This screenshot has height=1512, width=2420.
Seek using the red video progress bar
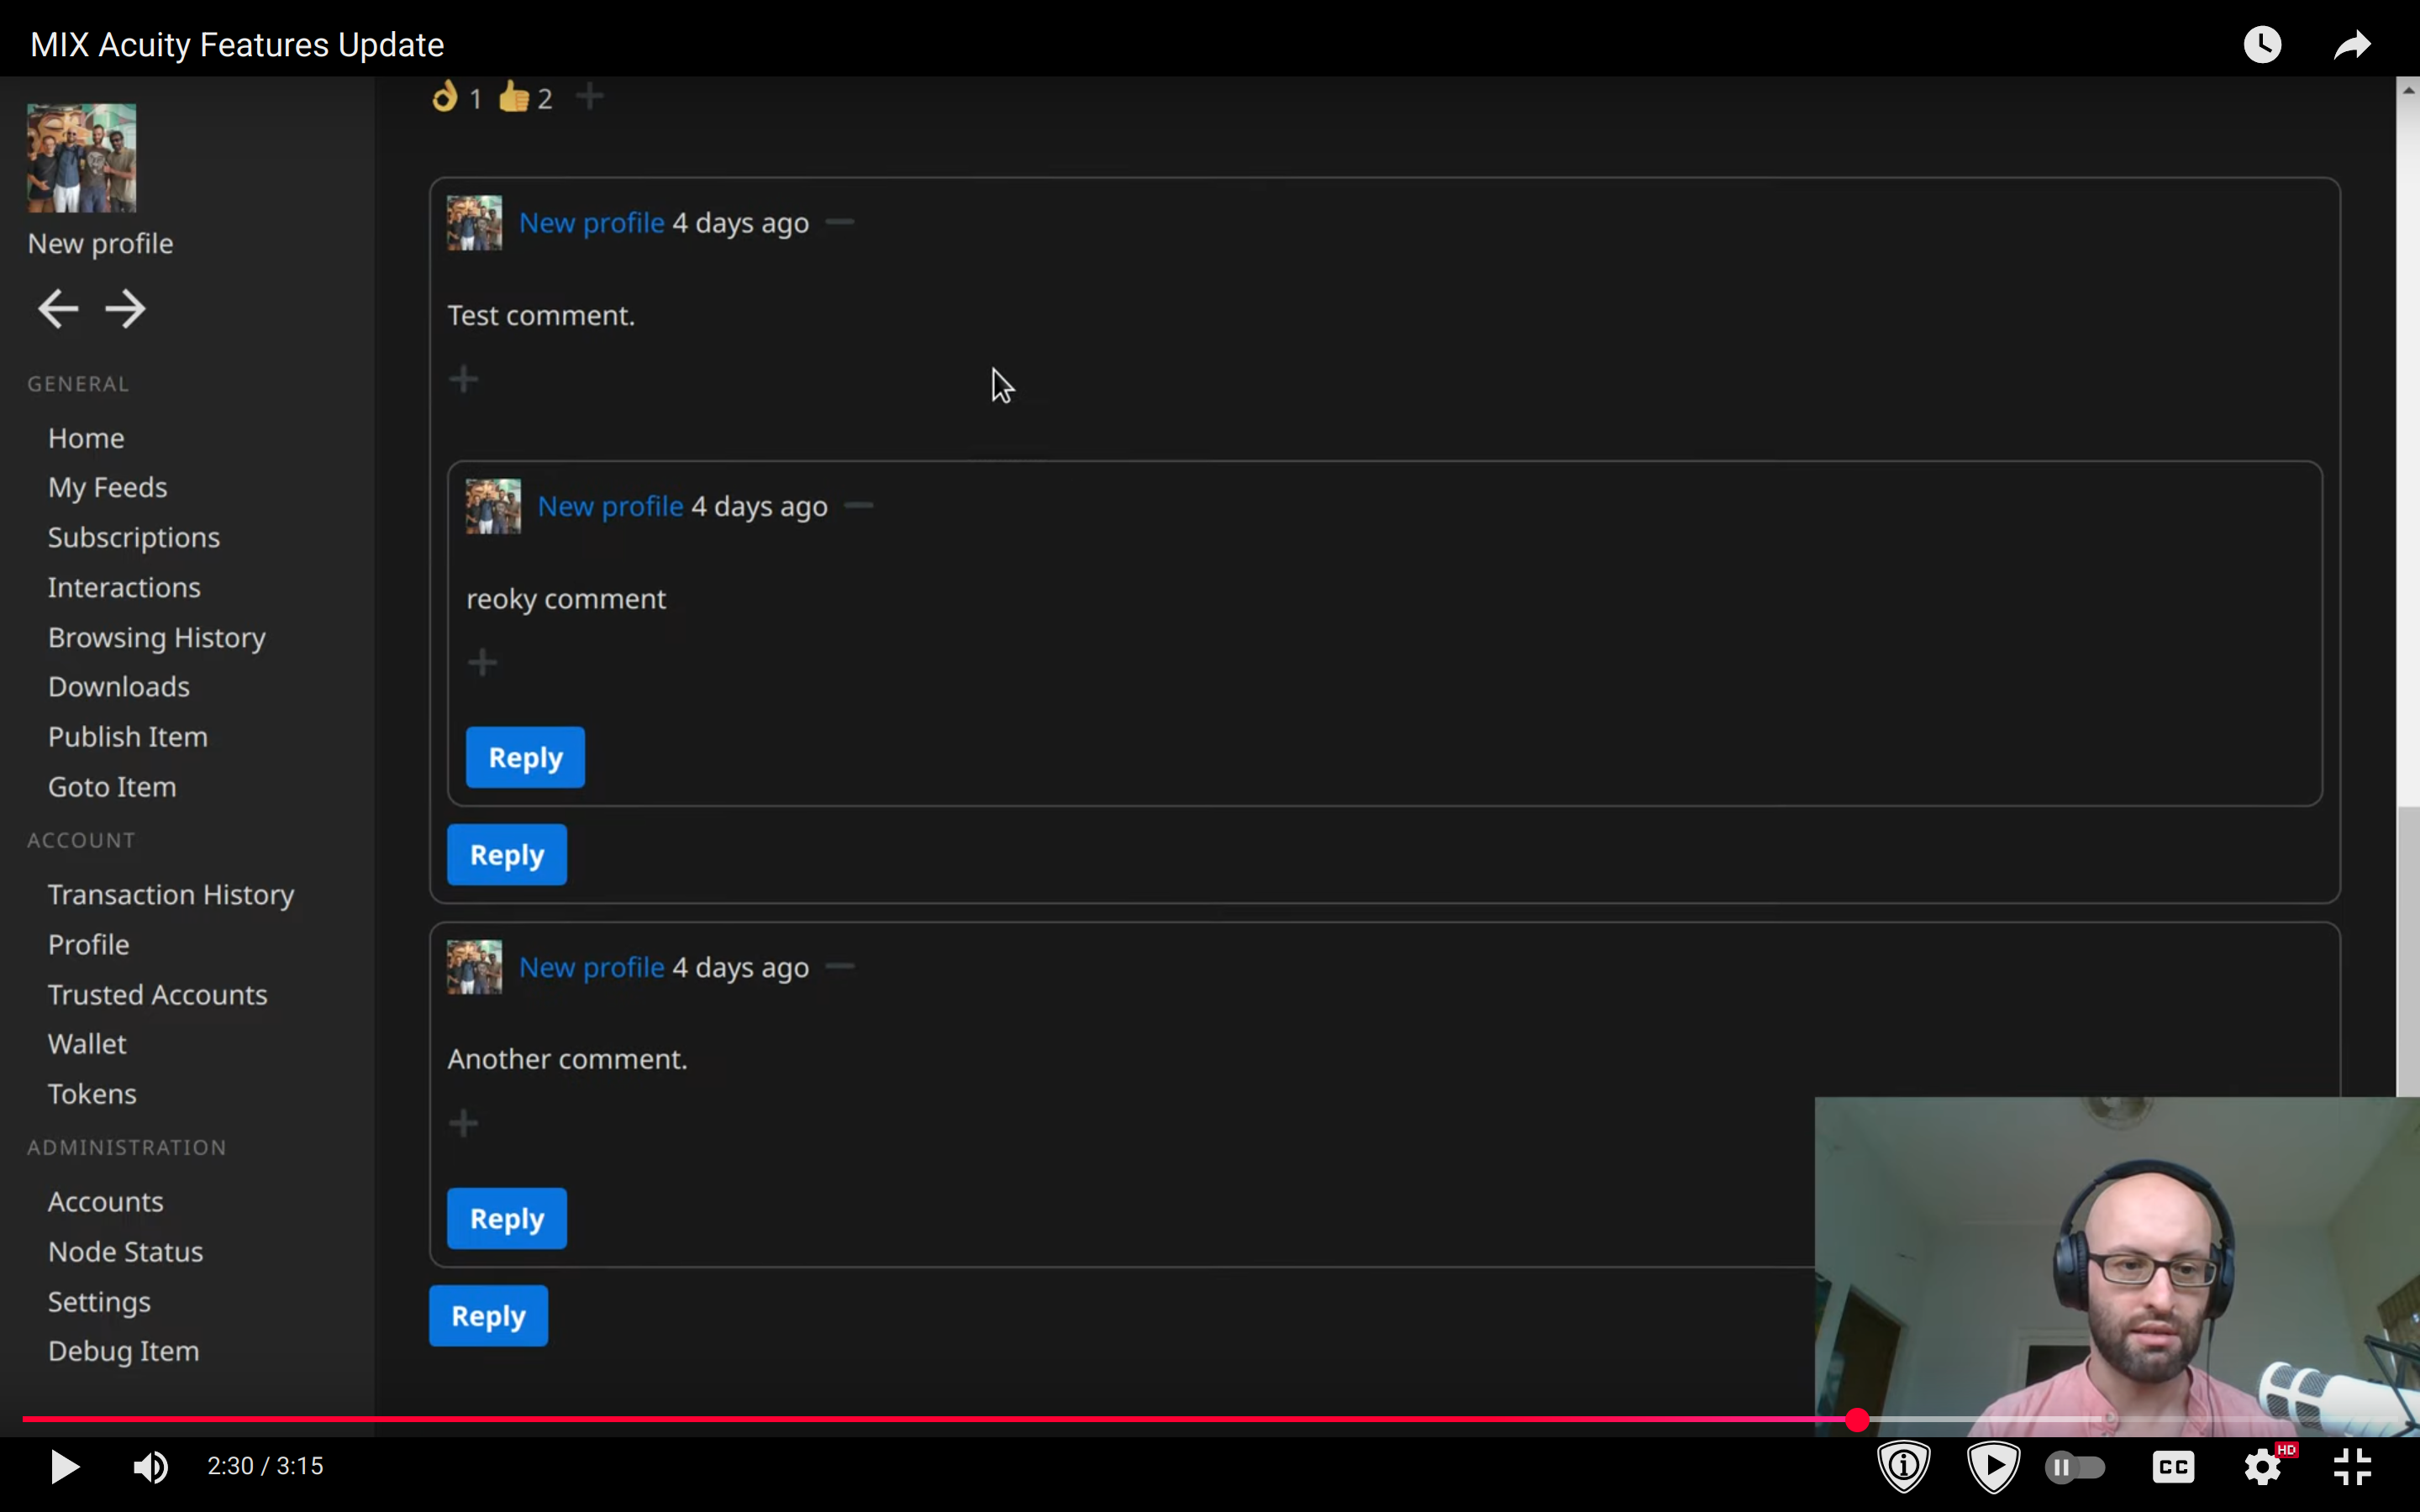click(1000, 1419)
